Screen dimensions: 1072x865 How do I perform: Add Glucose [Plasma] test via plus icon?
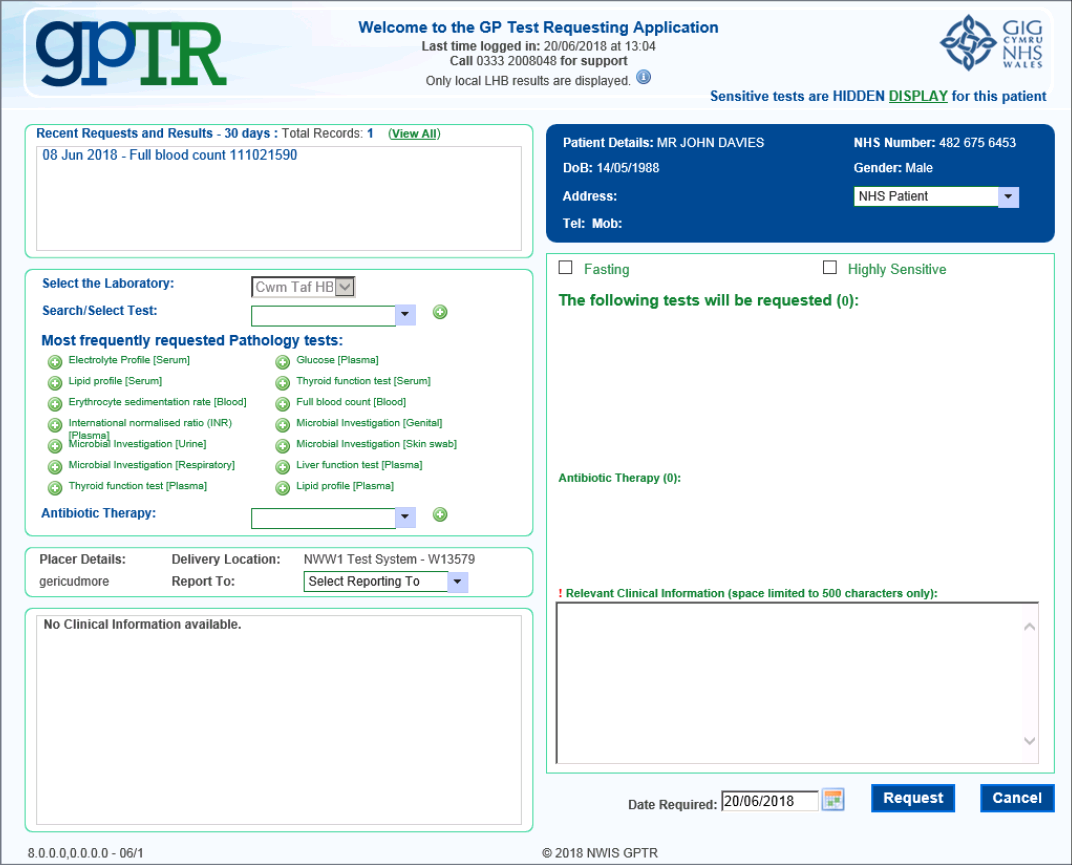(283, 361)
